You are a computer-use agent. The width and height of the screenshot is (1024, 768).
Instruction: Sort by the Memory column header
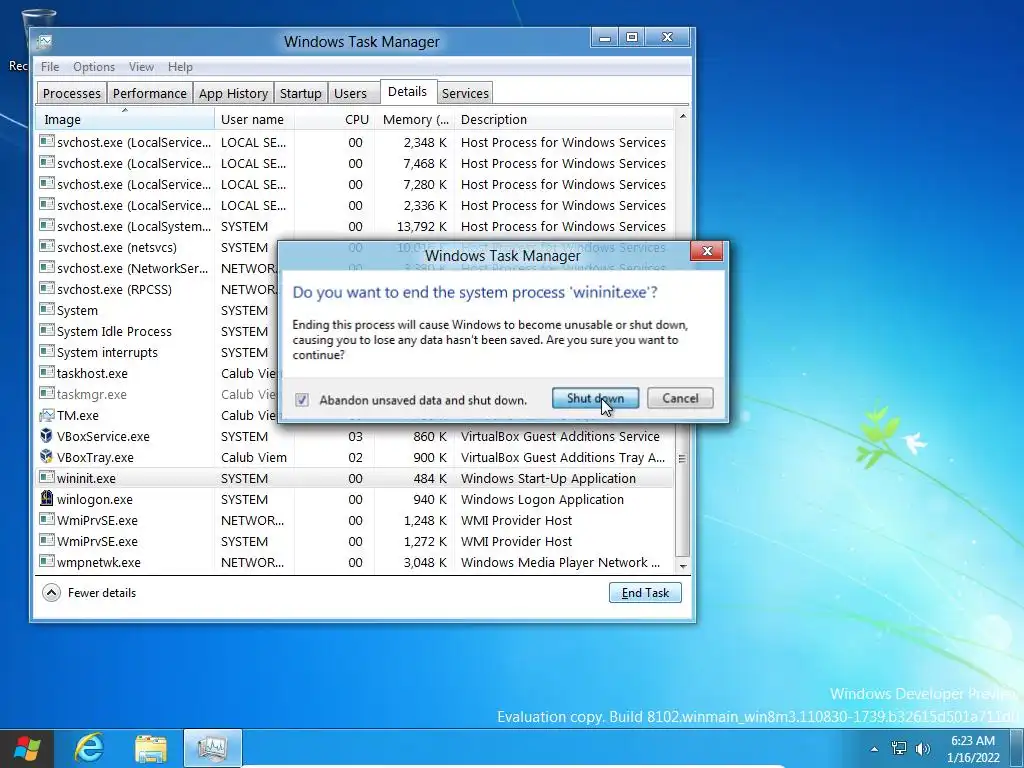point(415,120)
